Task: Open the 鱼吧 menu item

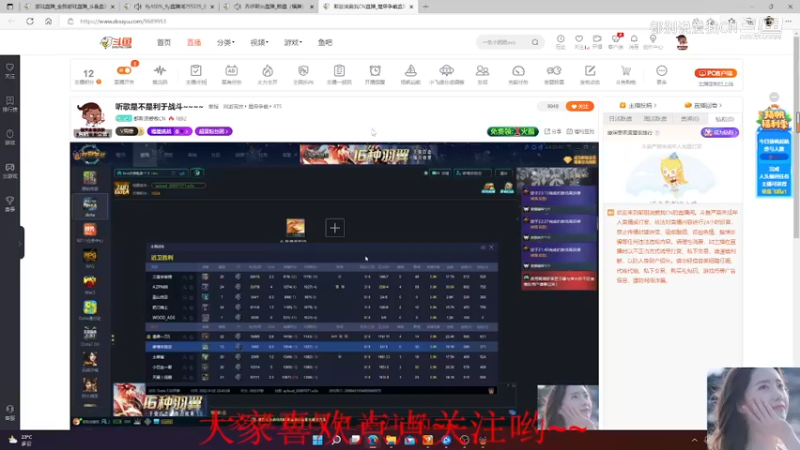Action: click(x=325, y=42)
